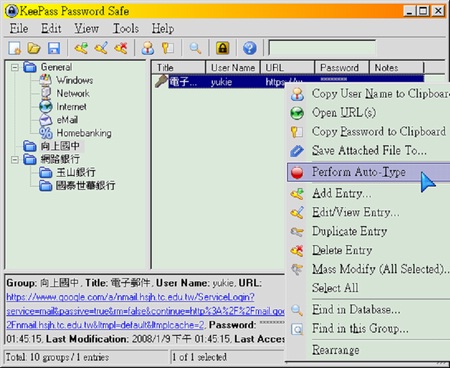The image size is (450, 368).
Task: Click the Internet globe group icon
Action: [x=46, y=107]
